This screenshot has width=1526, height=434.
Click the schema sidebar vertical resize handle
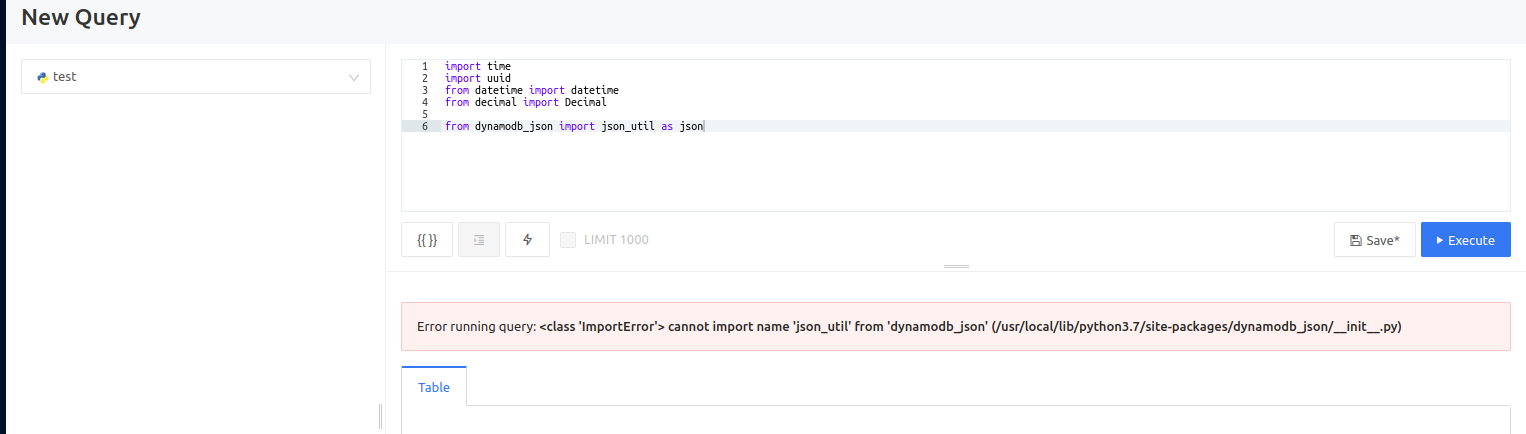[x=381, y=416]
